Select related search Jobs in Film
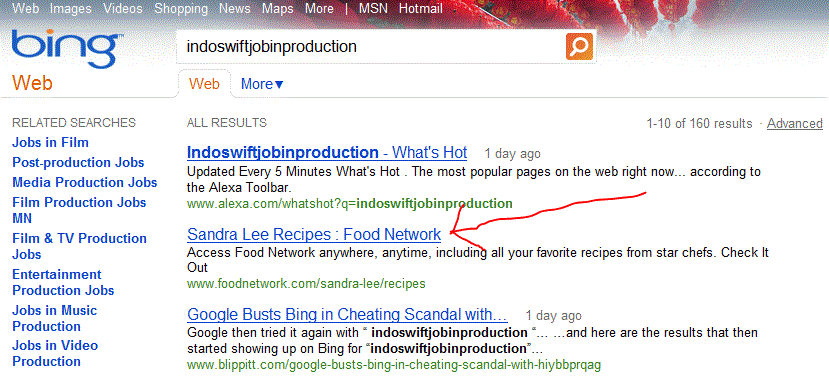Viewport: 829px width, 381px height. pyautogui.click(x=50, y=143)
